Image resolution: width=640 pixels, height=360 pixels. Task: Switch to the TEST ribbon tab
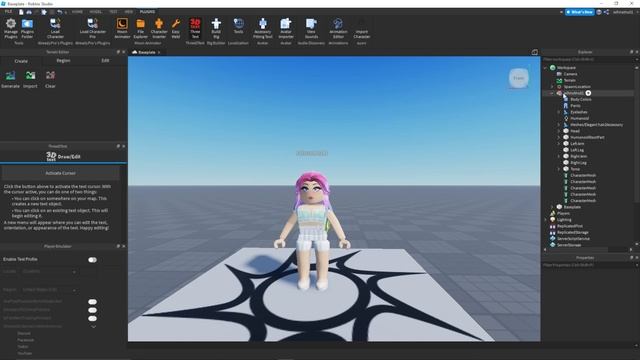113,12
